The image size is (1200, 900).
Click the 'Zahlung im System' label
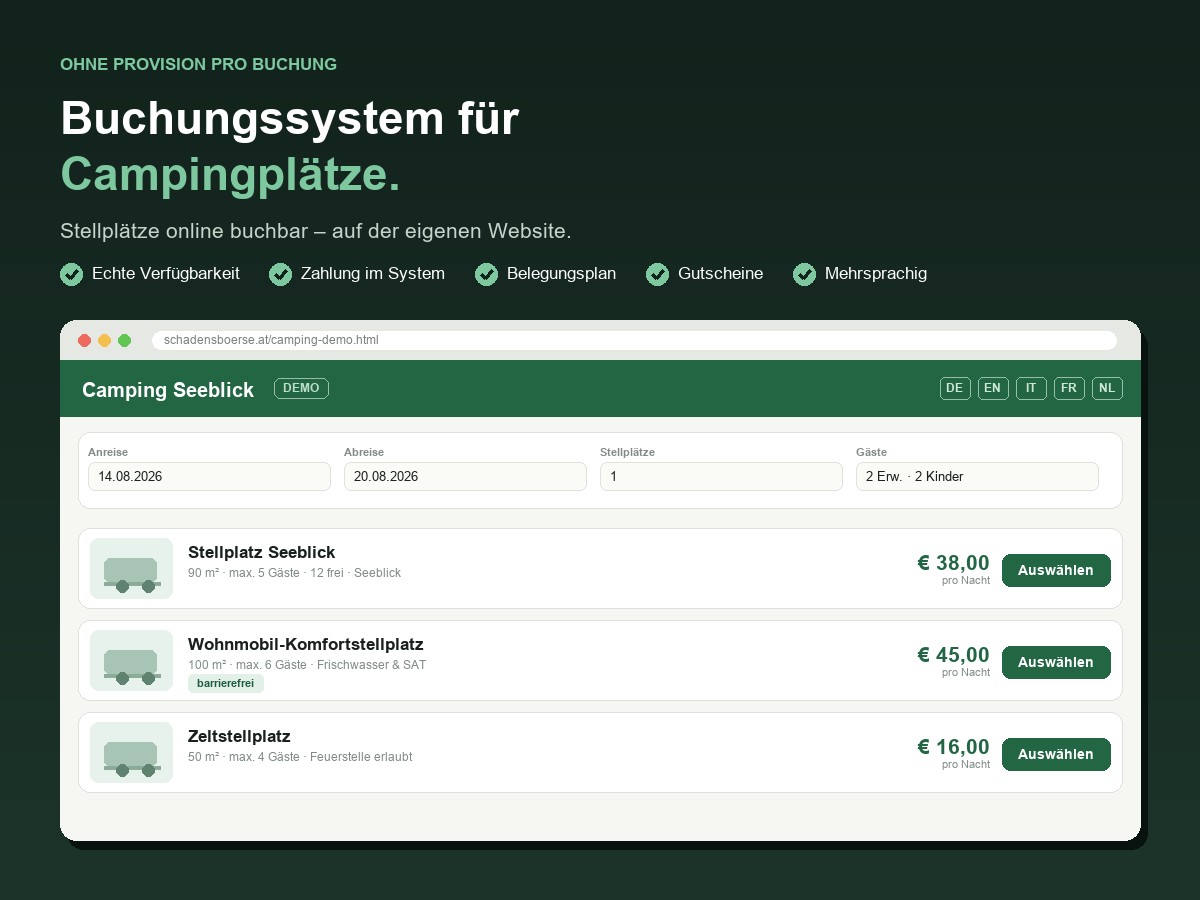tap(373, 274)
